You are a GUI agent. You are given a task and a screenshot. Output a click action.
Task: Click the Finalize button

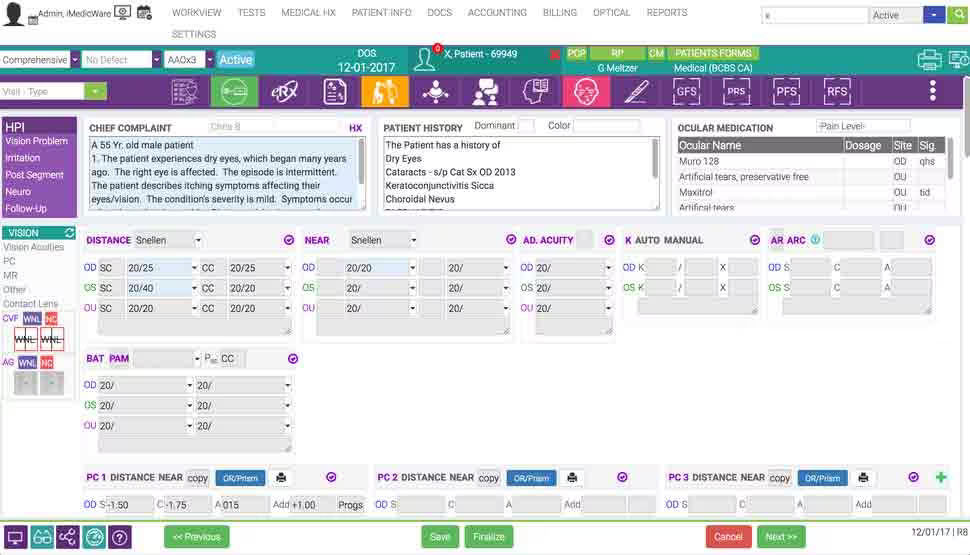click(489, 536)
